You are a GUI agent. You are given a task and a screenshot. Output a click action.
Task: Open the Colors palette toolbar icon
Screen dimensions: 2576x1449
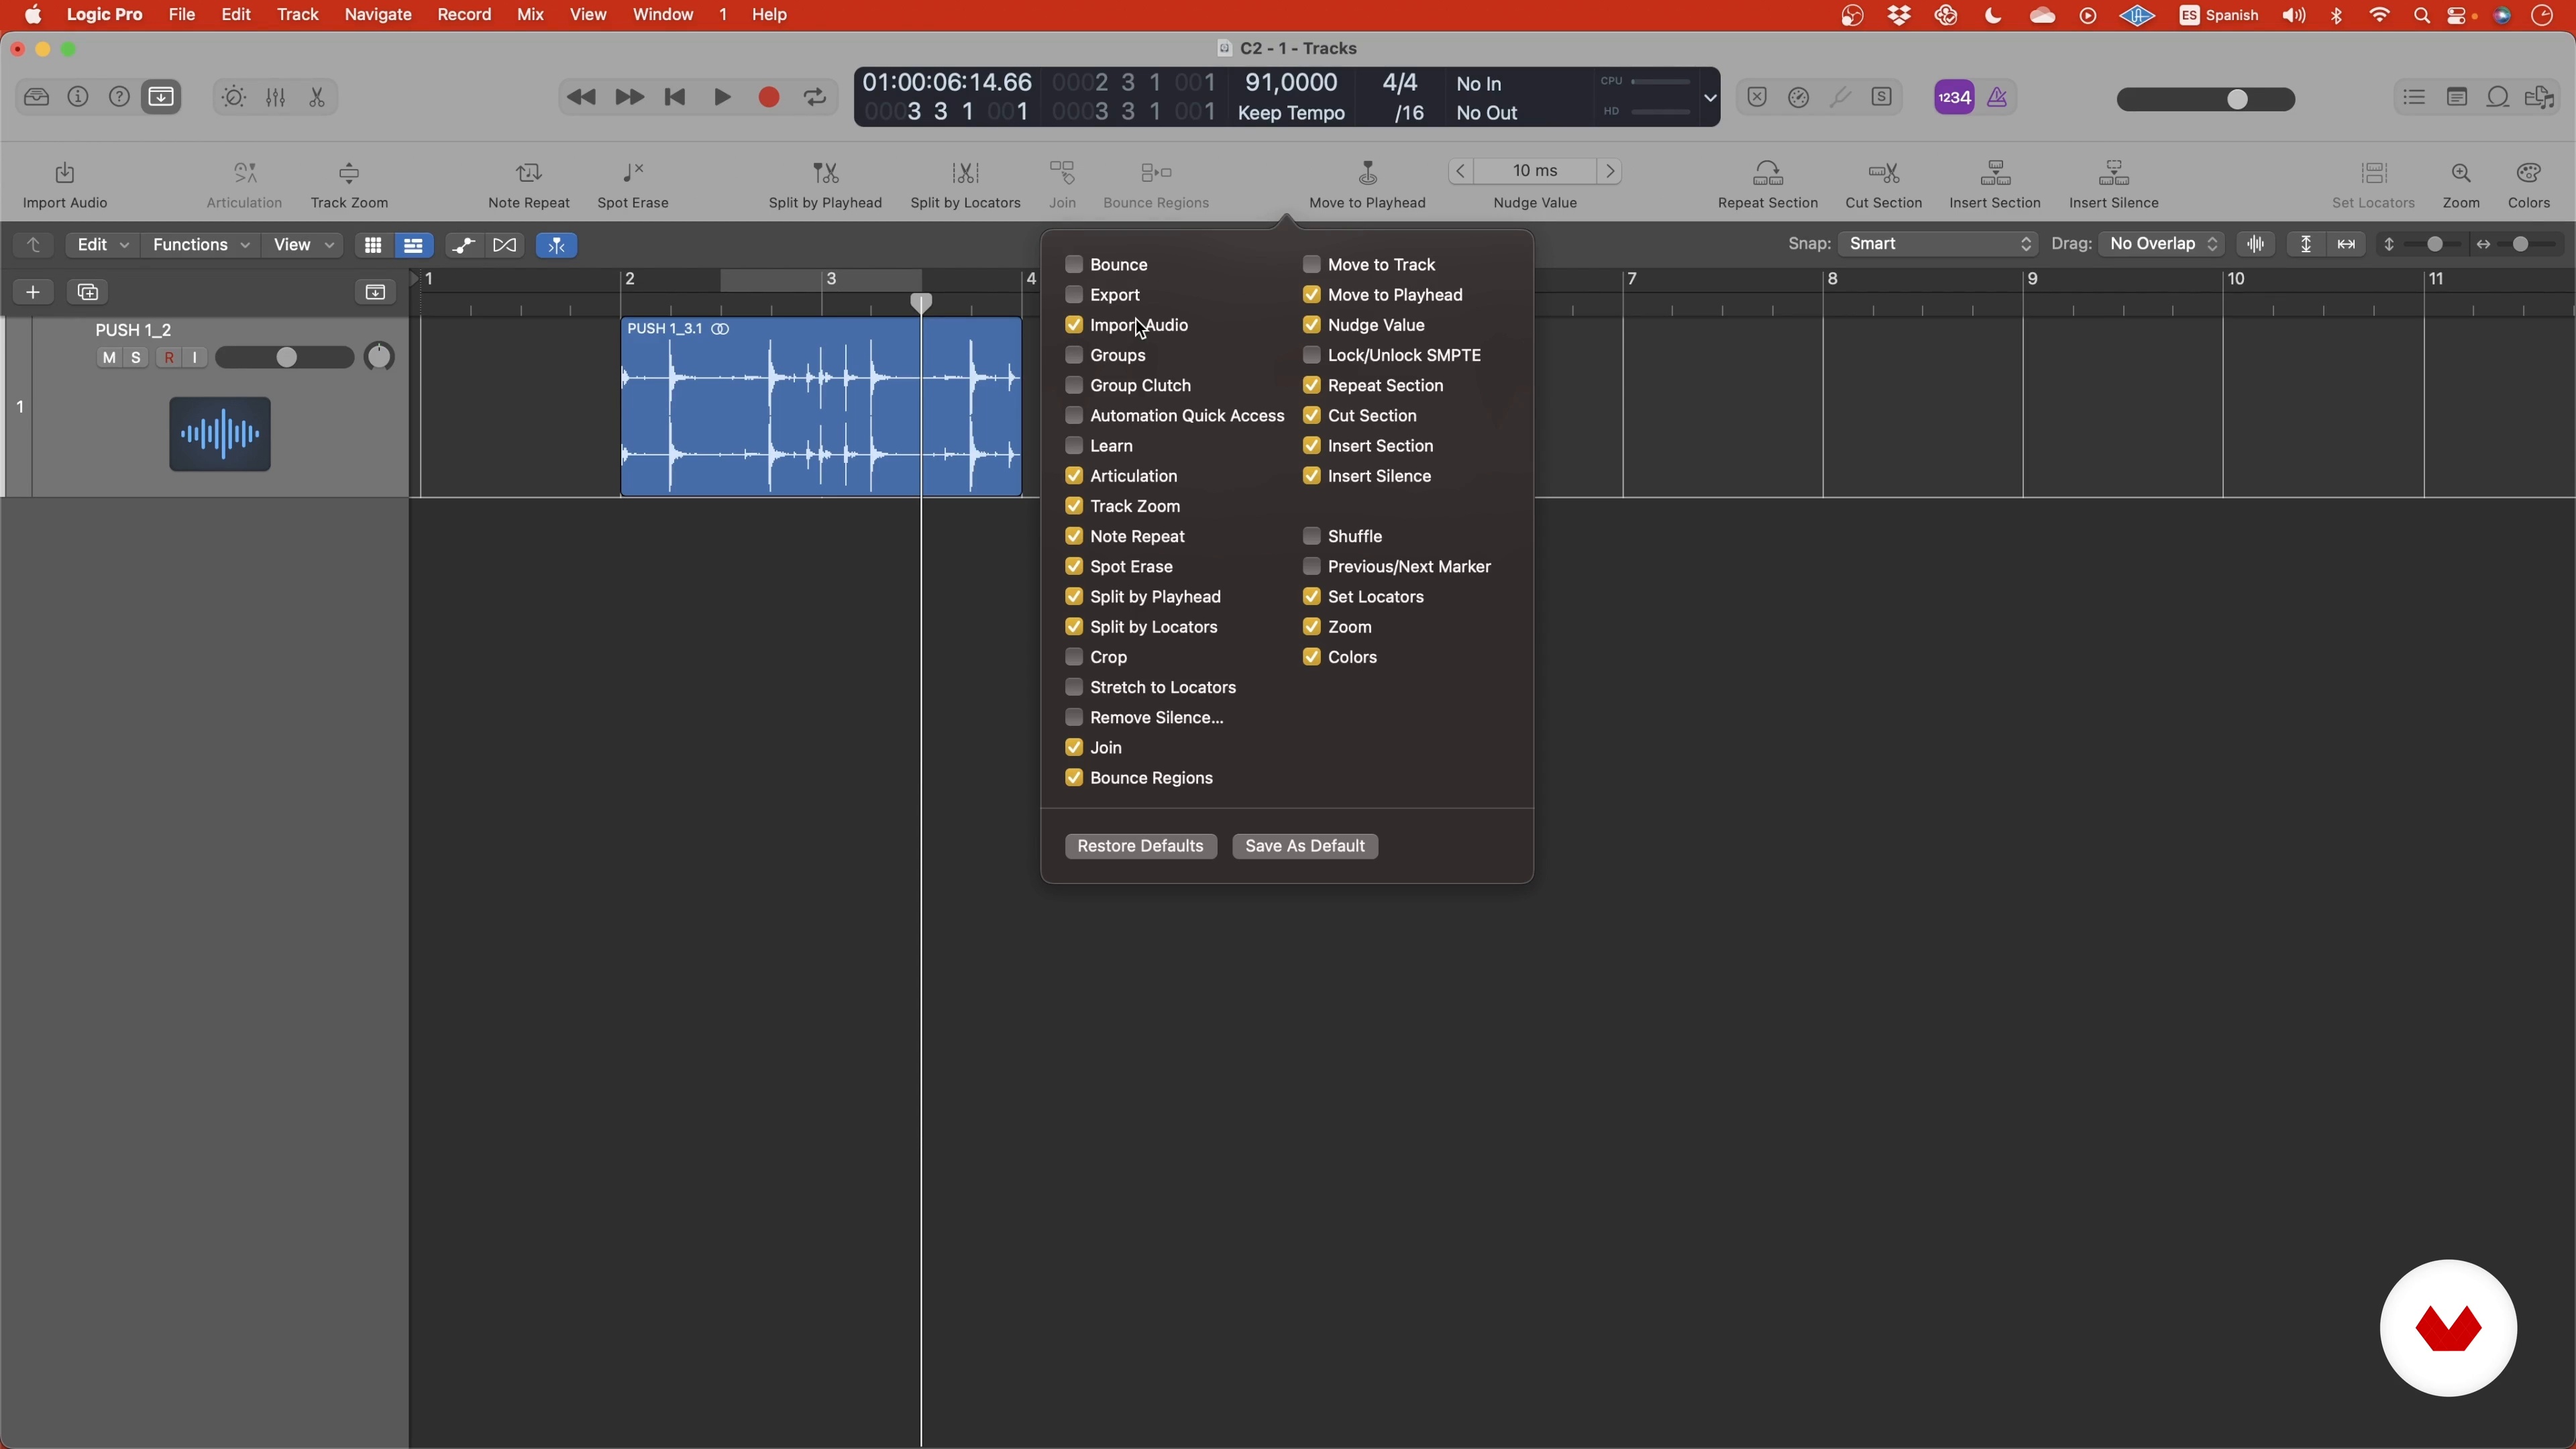coord(2529,174)
